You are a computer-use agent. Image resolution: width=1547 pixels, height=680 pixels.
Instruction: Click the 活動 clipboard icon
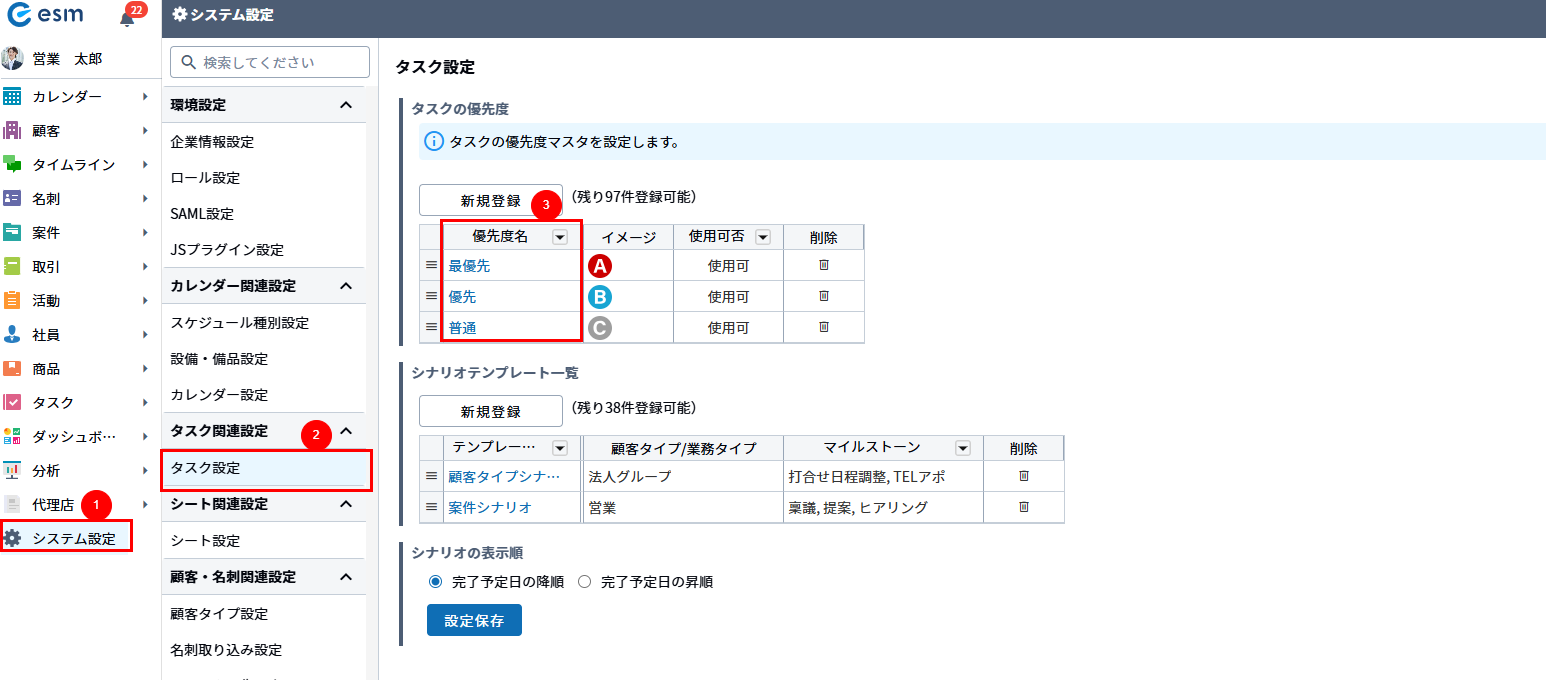coord(12,300)
